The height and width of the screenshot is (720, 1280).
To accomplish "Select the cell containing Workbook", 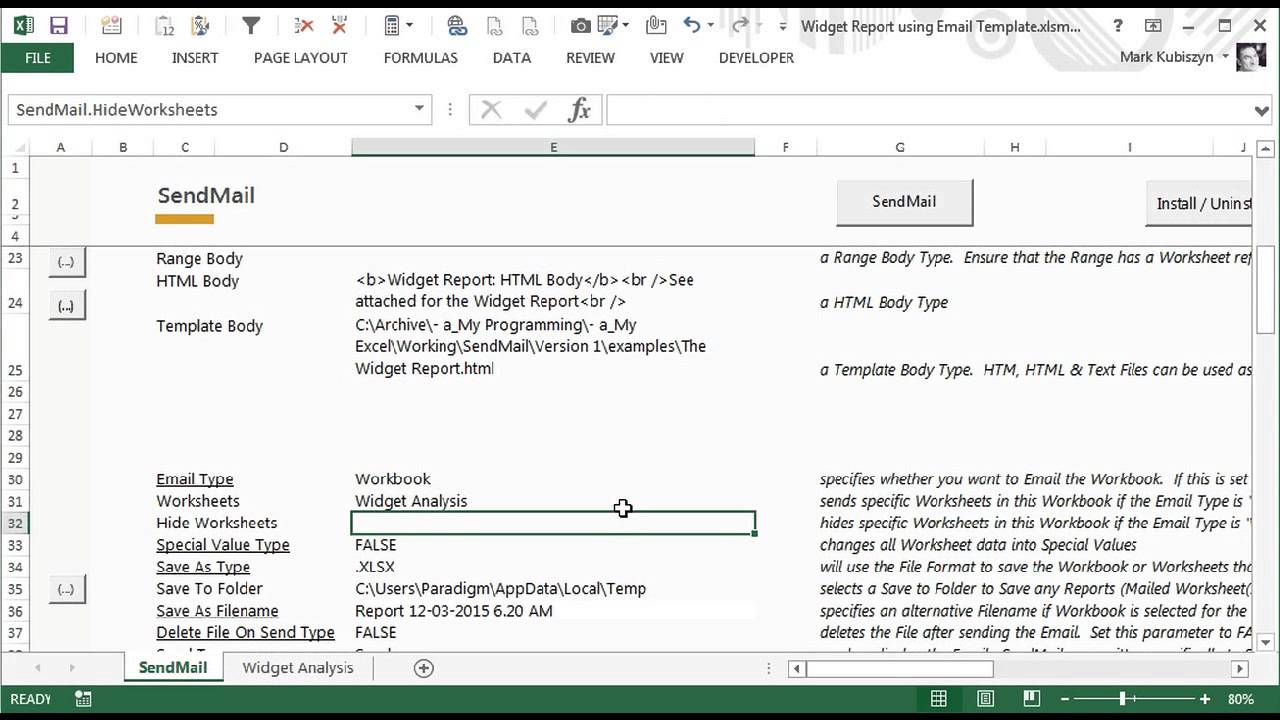I will click(x=553, y=479).
